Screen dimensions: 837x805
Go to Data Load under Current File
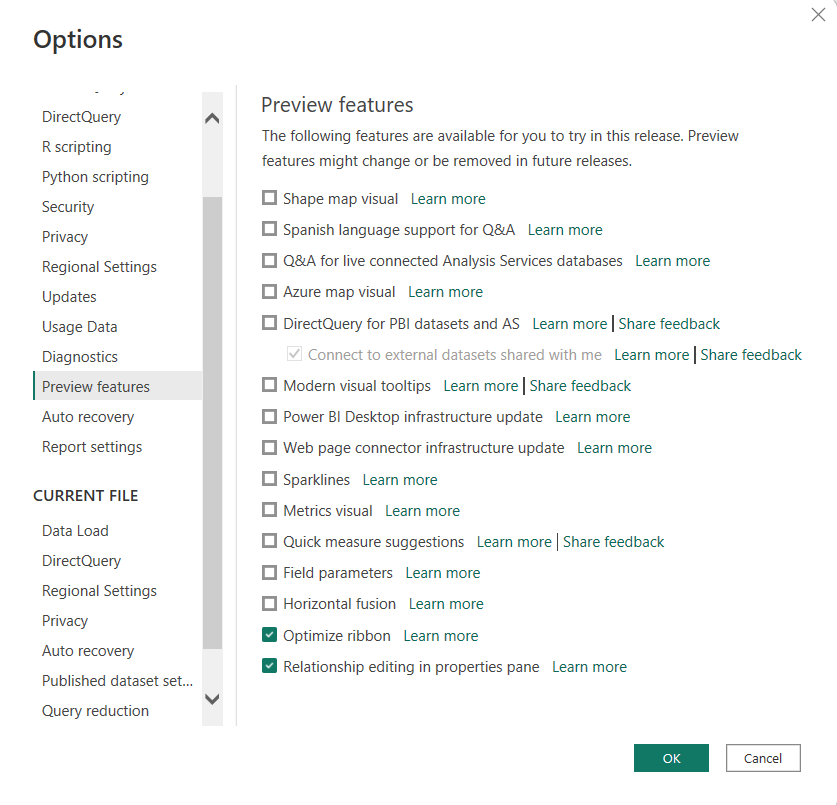pyautogui.click(x=75, y=531)
